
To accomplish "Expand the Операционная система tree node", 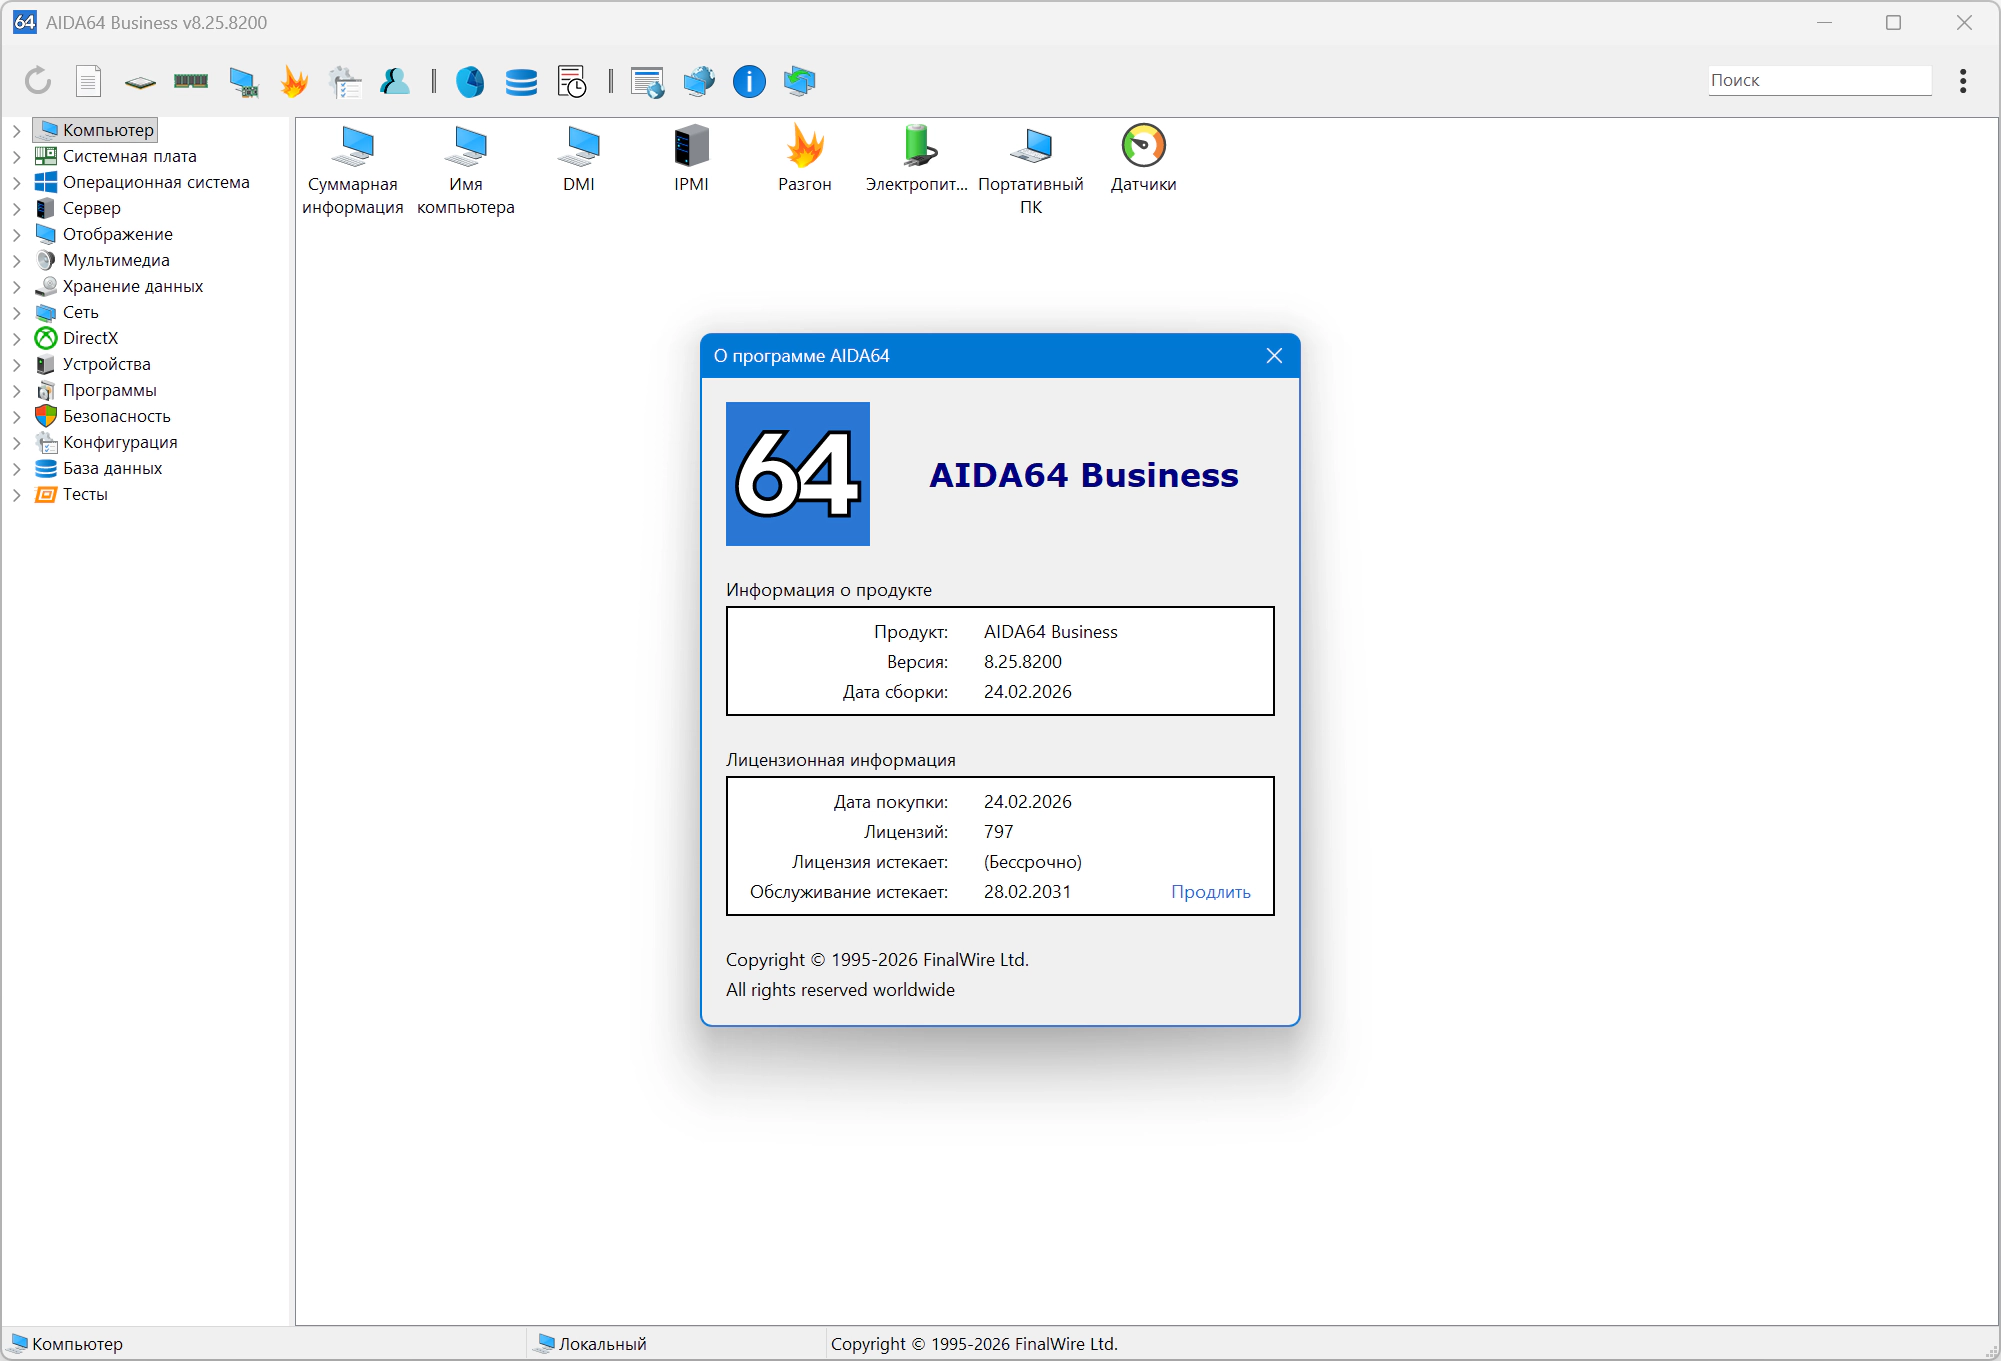I will 17,182.
